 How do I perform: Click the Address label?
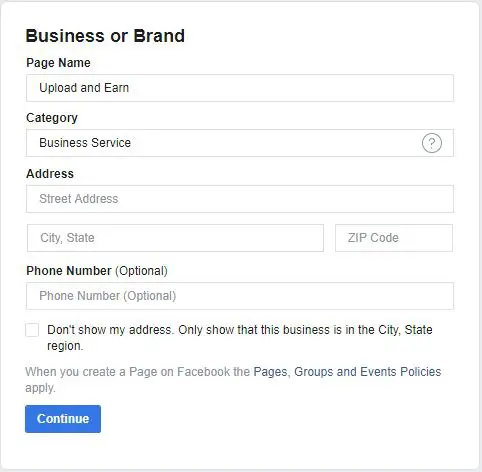pyautogui.click(x=50, y=174)
